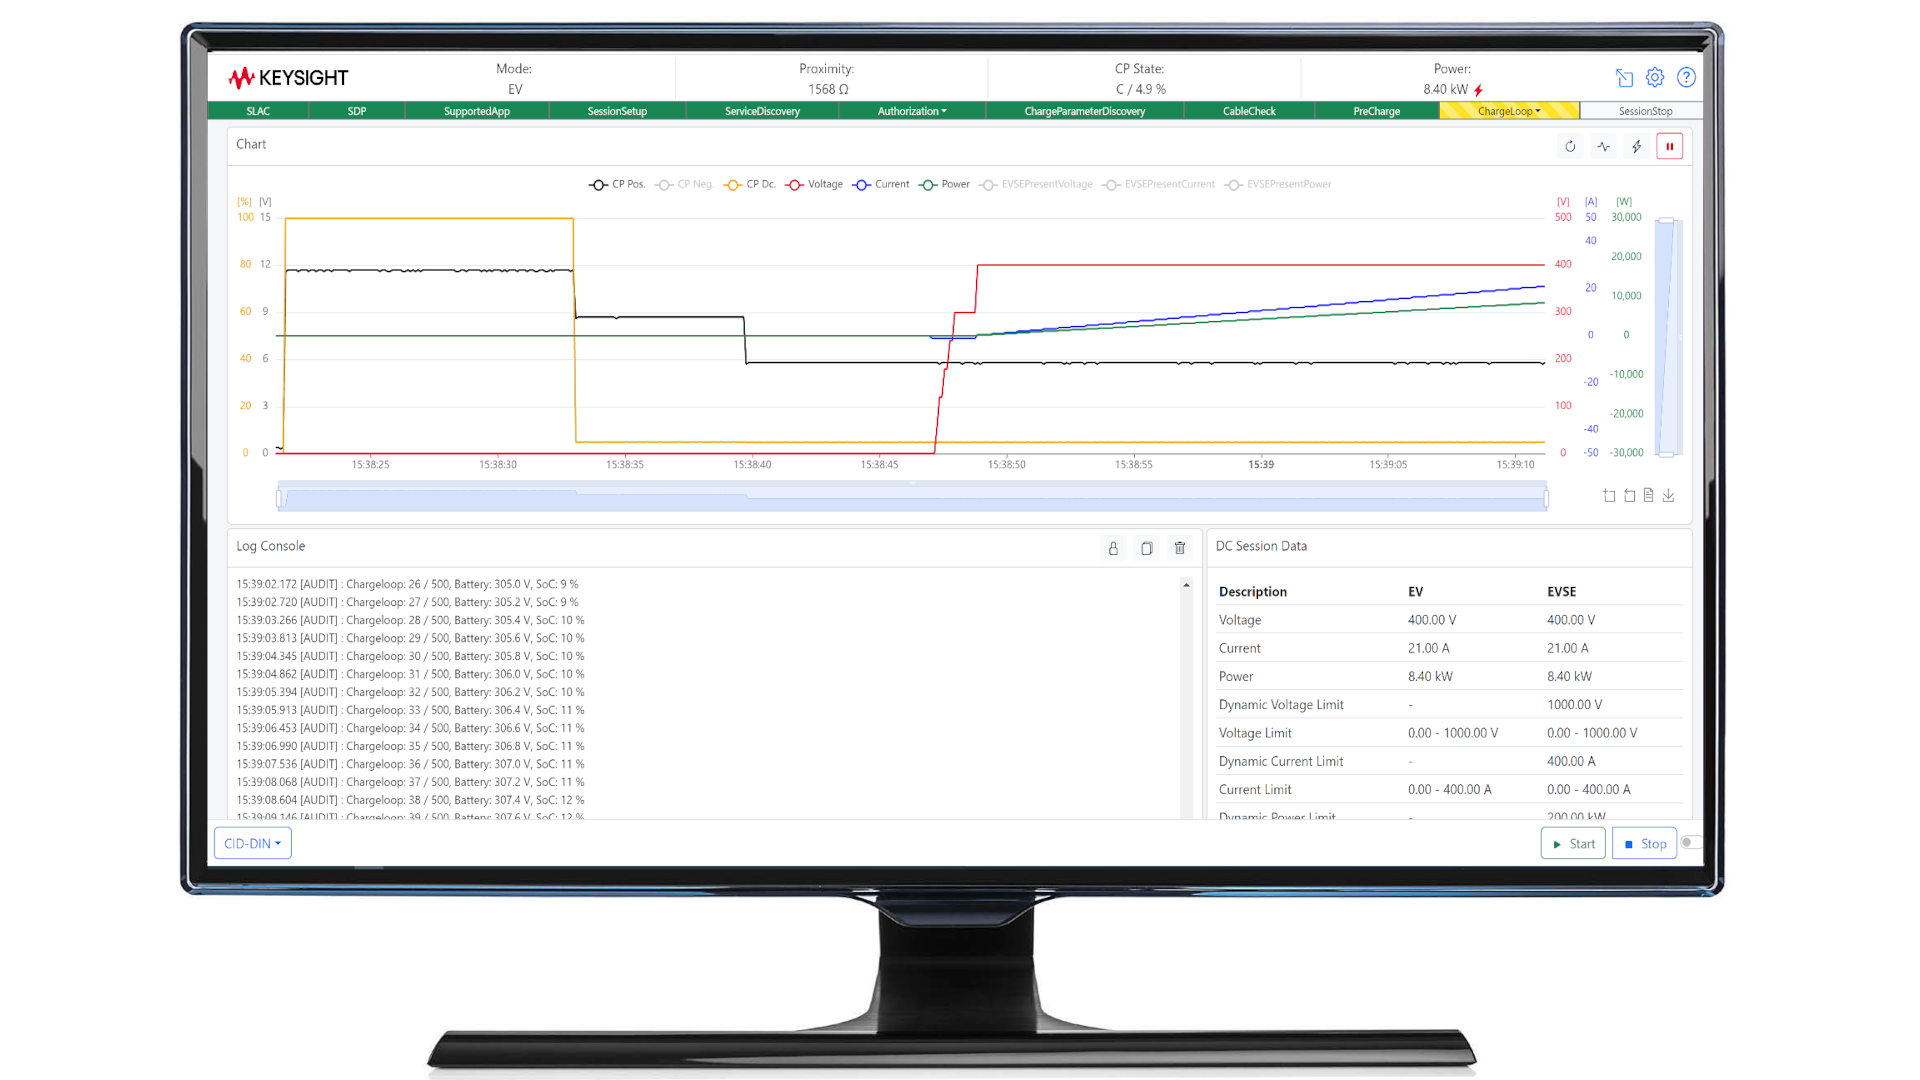This screenshot has width=1920, height=1080.
Task: Click the lightning bolt chart icon
Action: pyautogui.click(x=1636, y=146)
